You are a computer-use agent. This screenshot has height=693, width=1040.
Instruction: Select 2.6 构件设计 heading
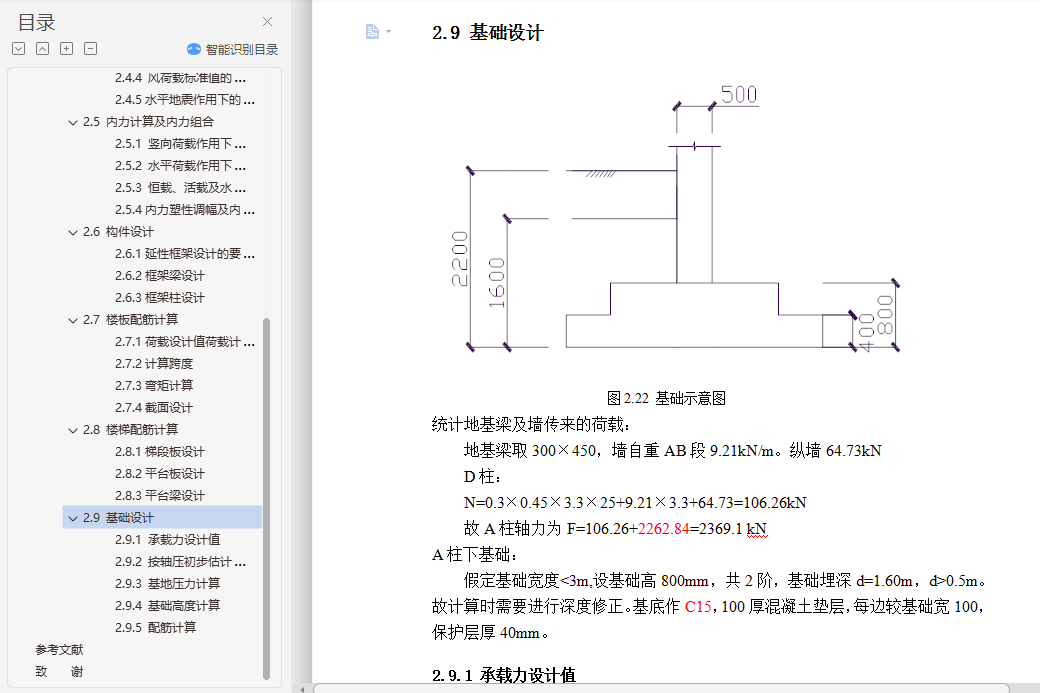click(x=118, y=232)
